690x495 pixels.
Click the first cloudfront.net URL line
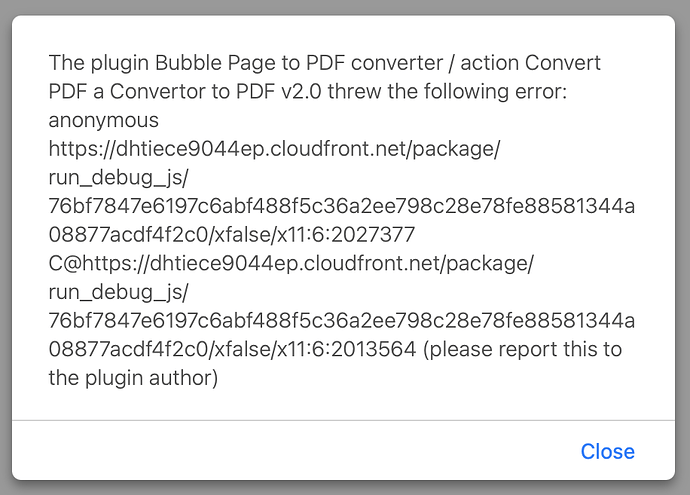(273, 150)
